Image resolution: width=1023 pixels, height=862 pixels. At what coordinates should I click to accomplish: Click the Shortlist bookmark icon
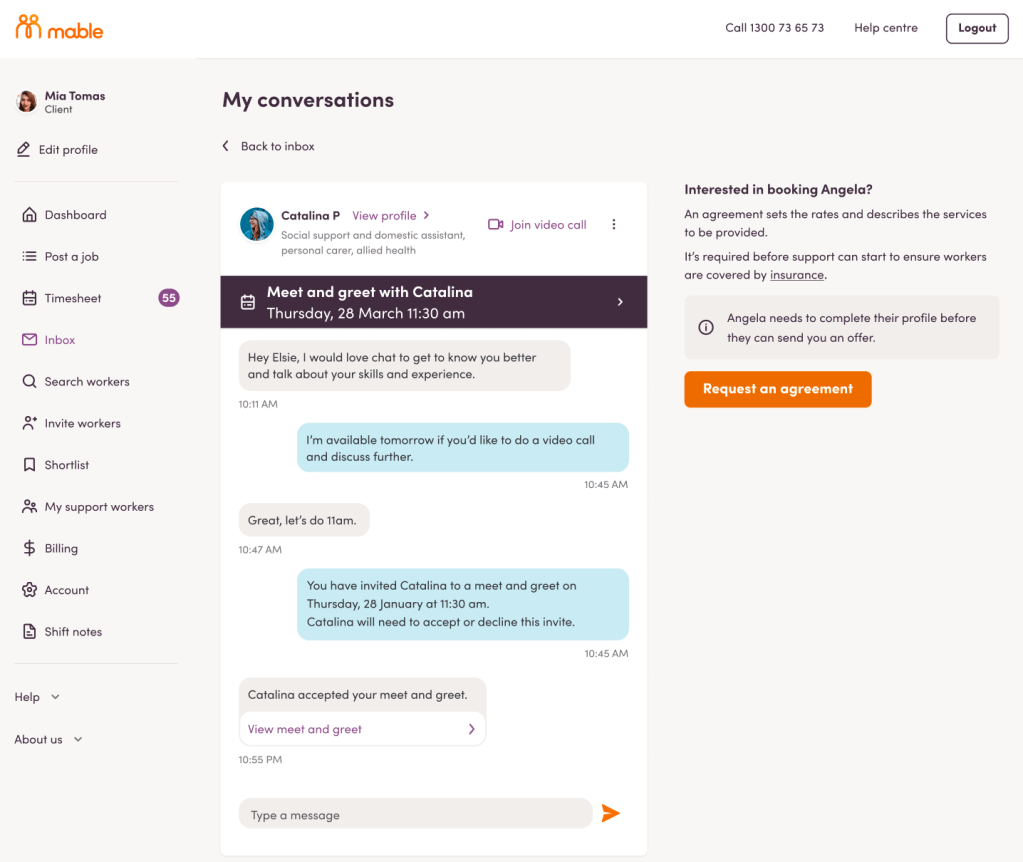click(29, 465)
